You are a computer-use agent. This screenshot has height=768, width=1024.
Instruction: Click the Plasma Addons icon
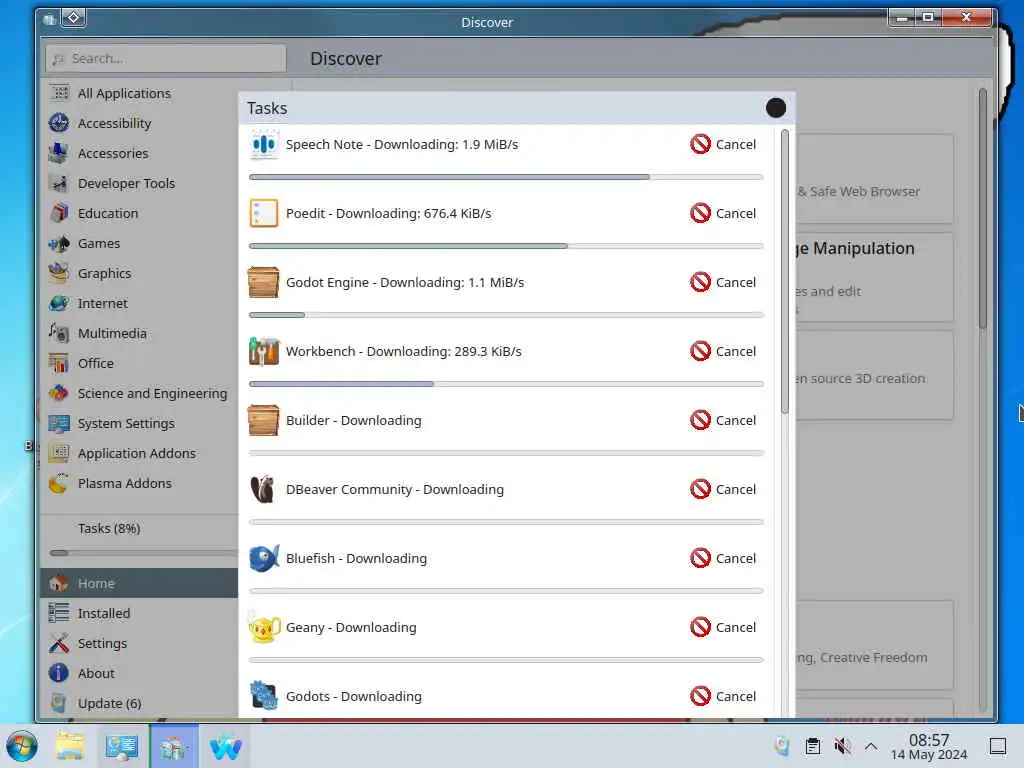tap(59, 483)
